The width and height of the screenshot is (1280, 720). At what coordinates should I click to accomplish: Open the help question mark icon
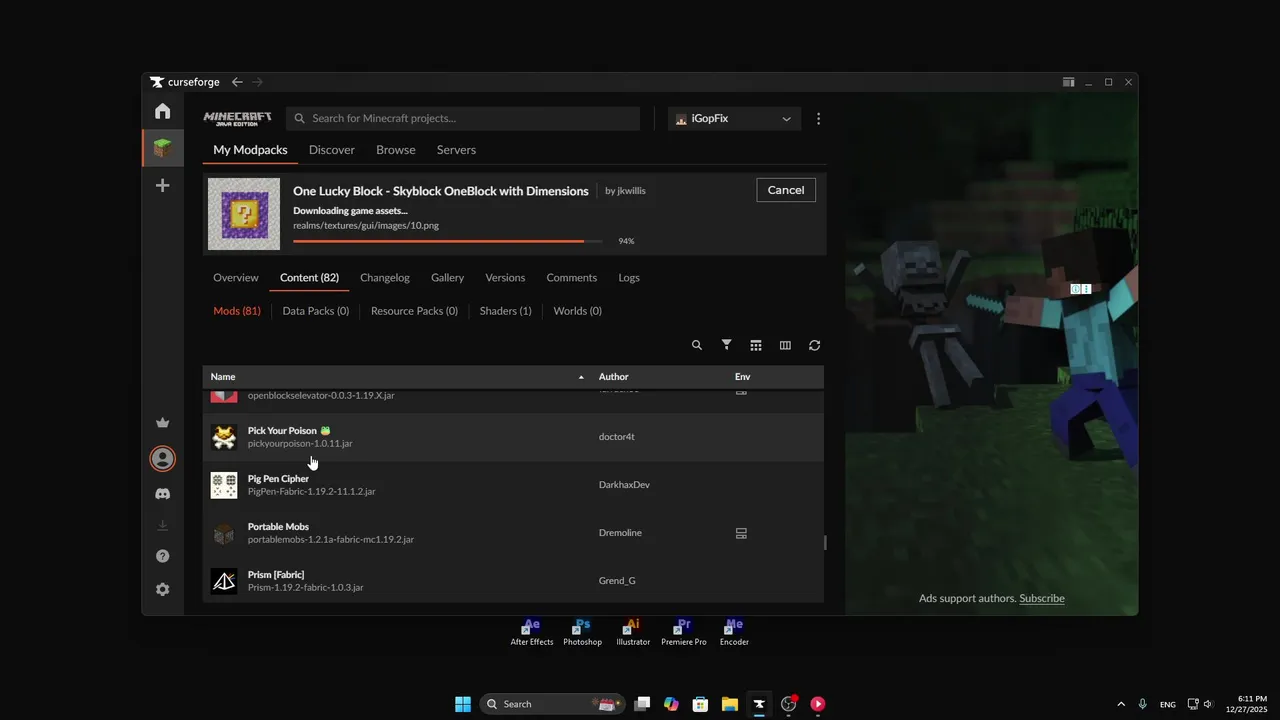pyautogui.click(x=162, y=556)
